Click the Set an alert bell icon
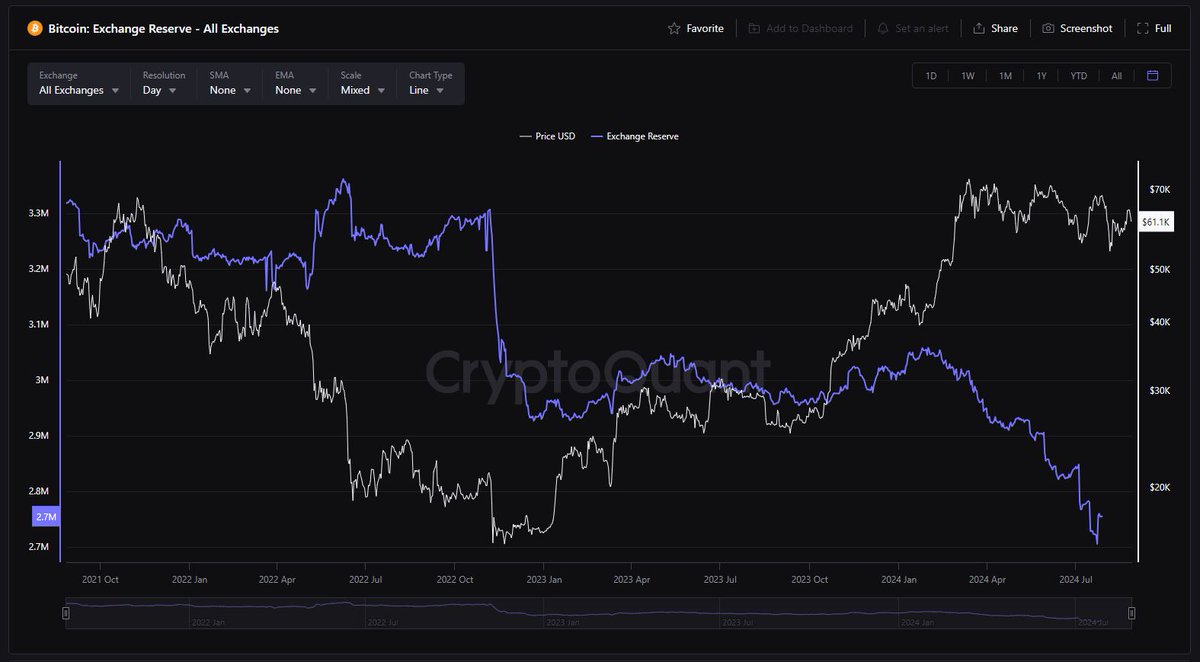 point(883,29)
